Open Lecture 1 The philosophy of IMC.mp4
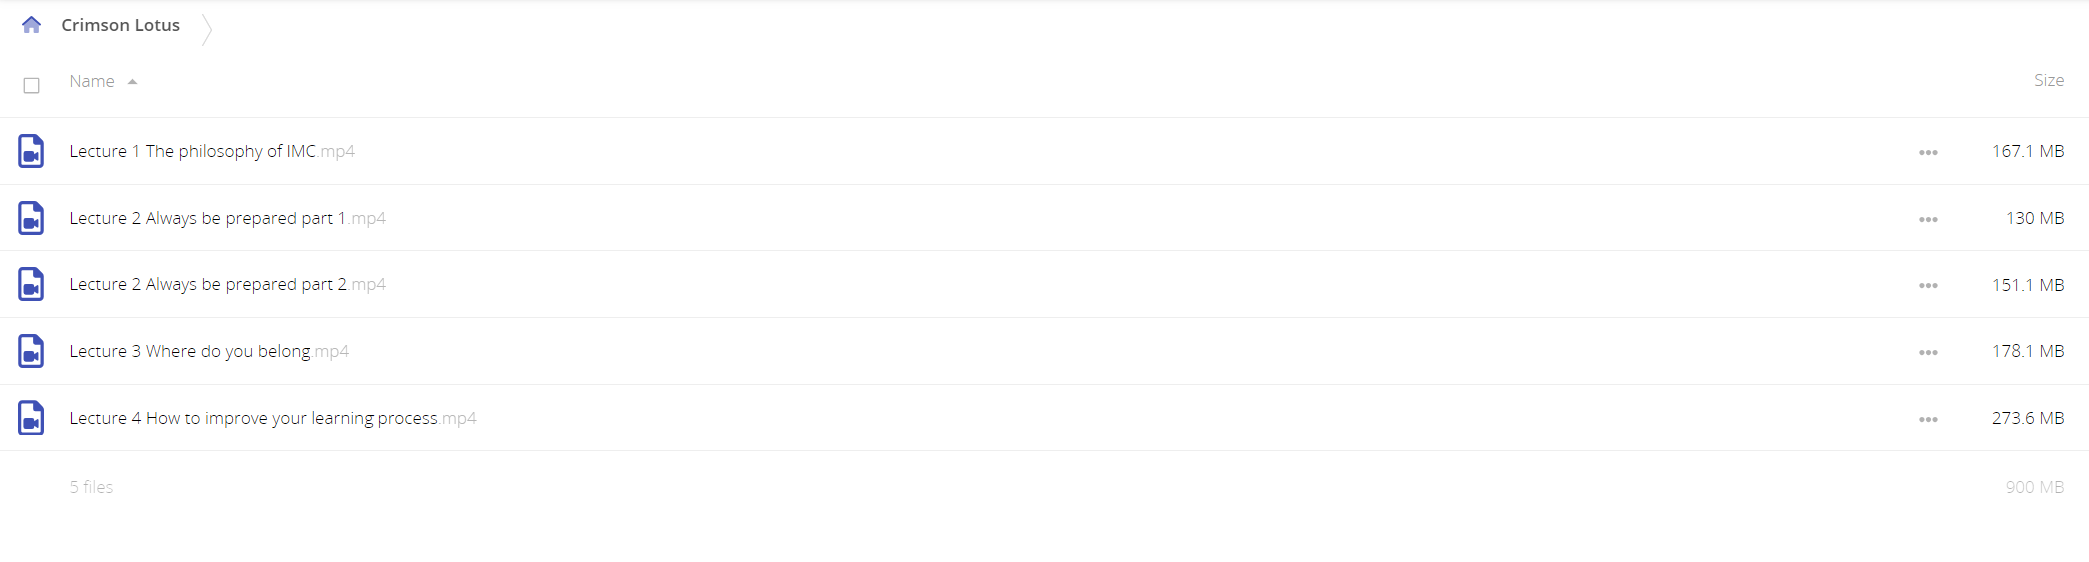The height and width of the screenshot is (562, 2089). pyautogui.click(x=212, y=151)
